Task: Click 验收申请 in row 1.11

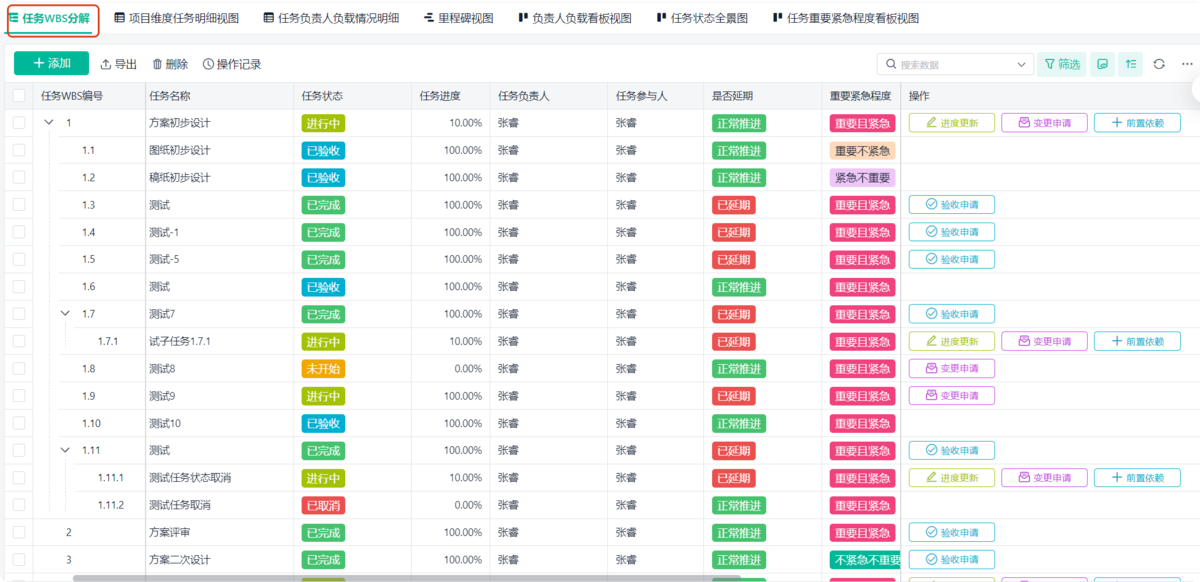Action: [952, 450]
